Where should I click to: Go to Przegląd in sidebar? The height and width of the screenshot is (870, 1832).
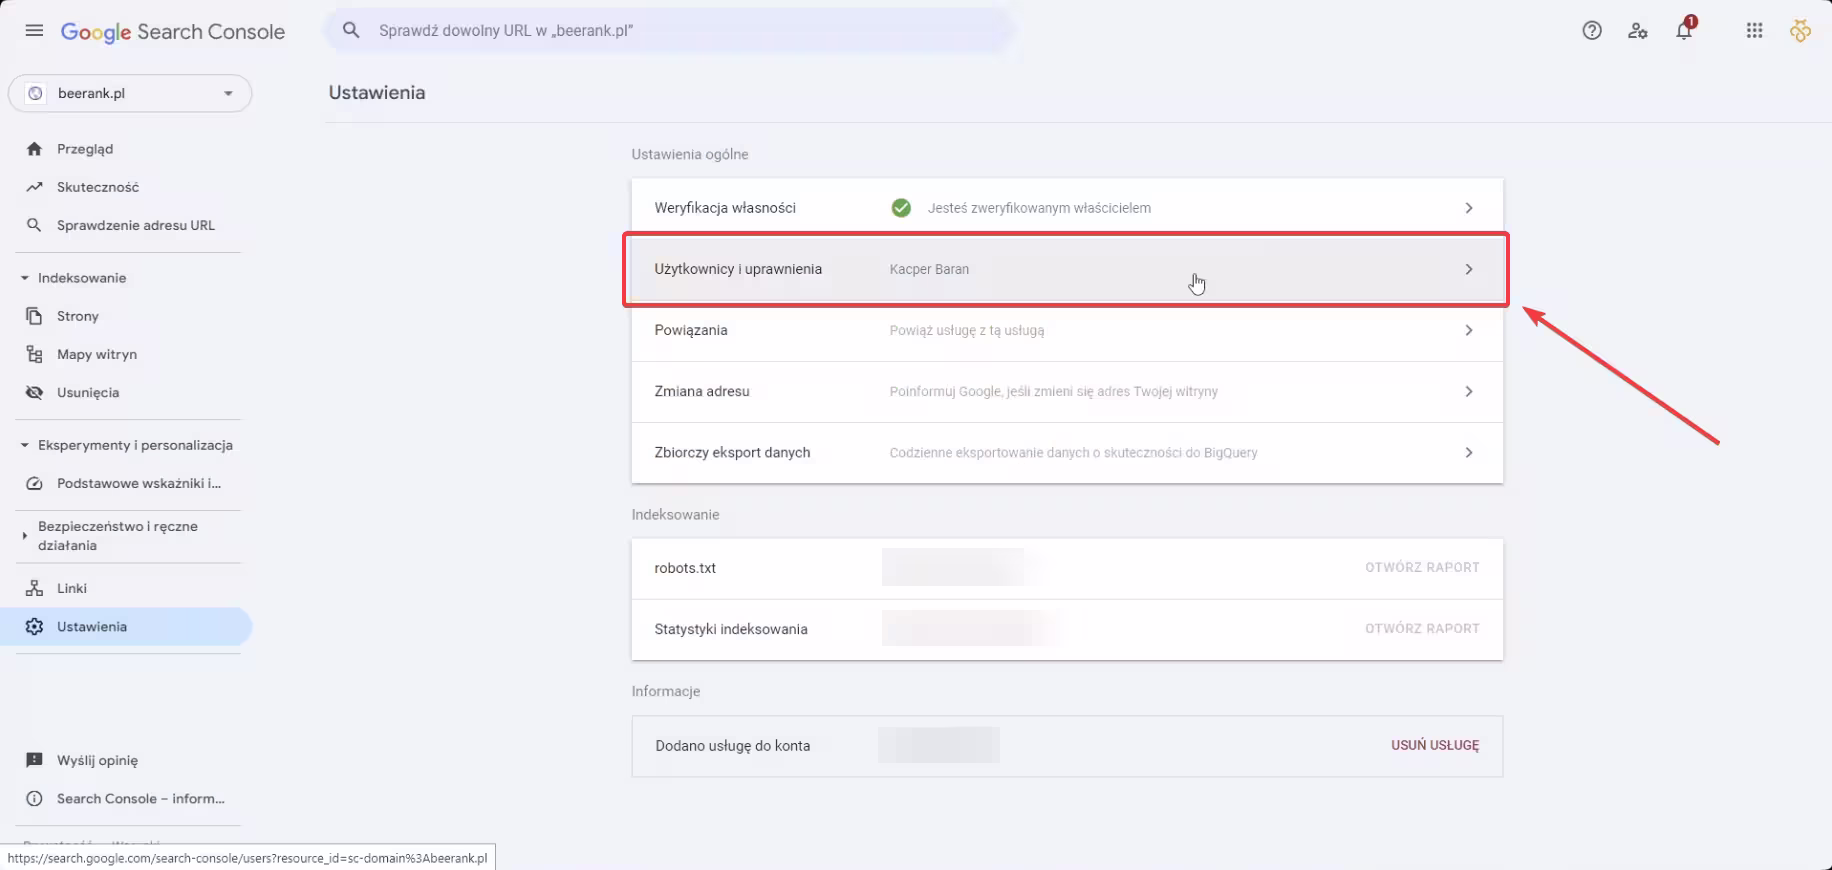(x=85, y=149)
